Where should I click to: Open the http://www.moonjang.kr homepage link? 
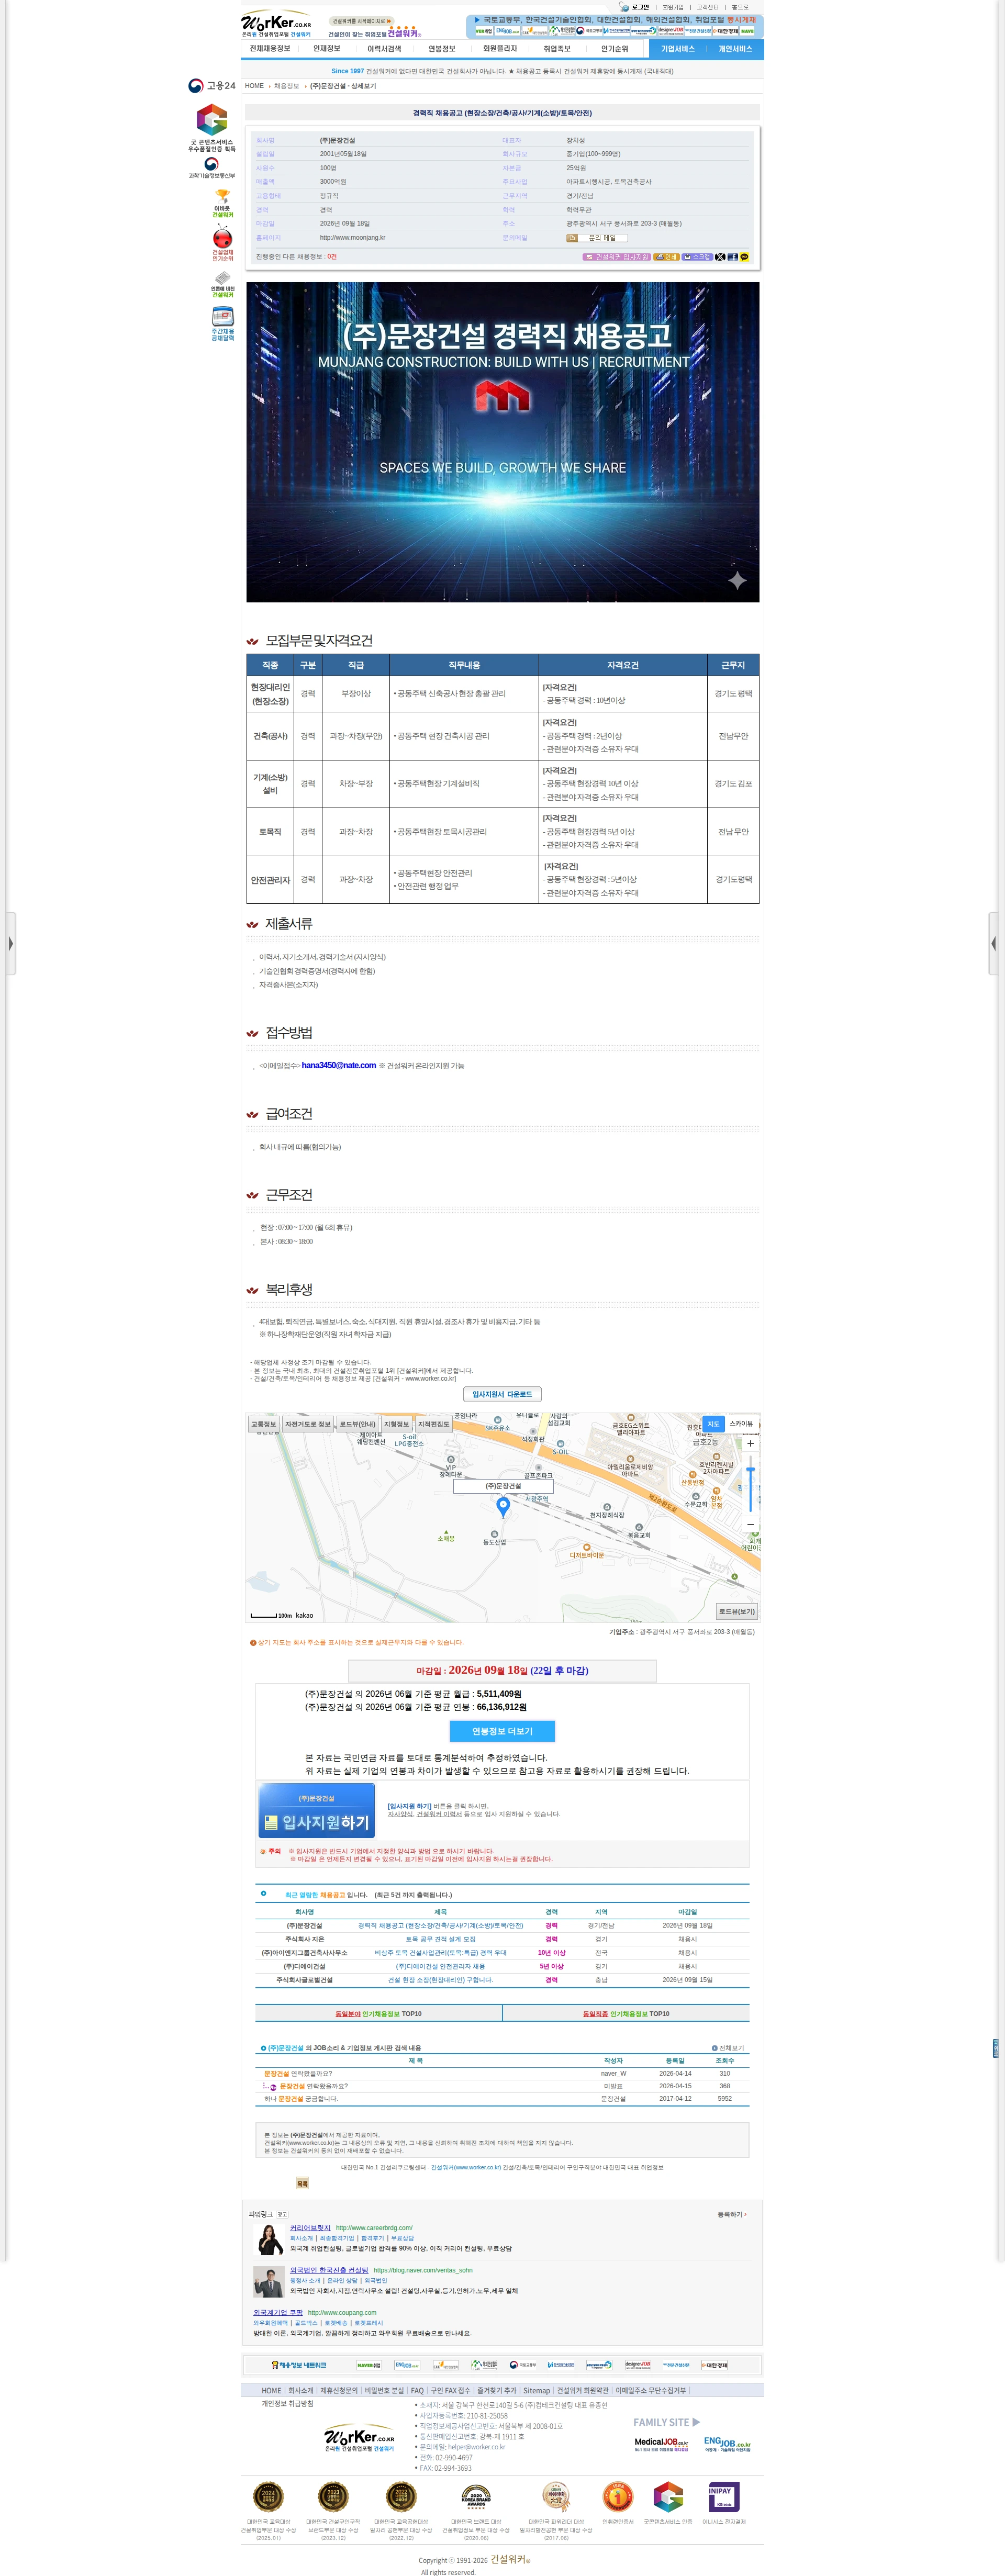(x=352, y=238)
